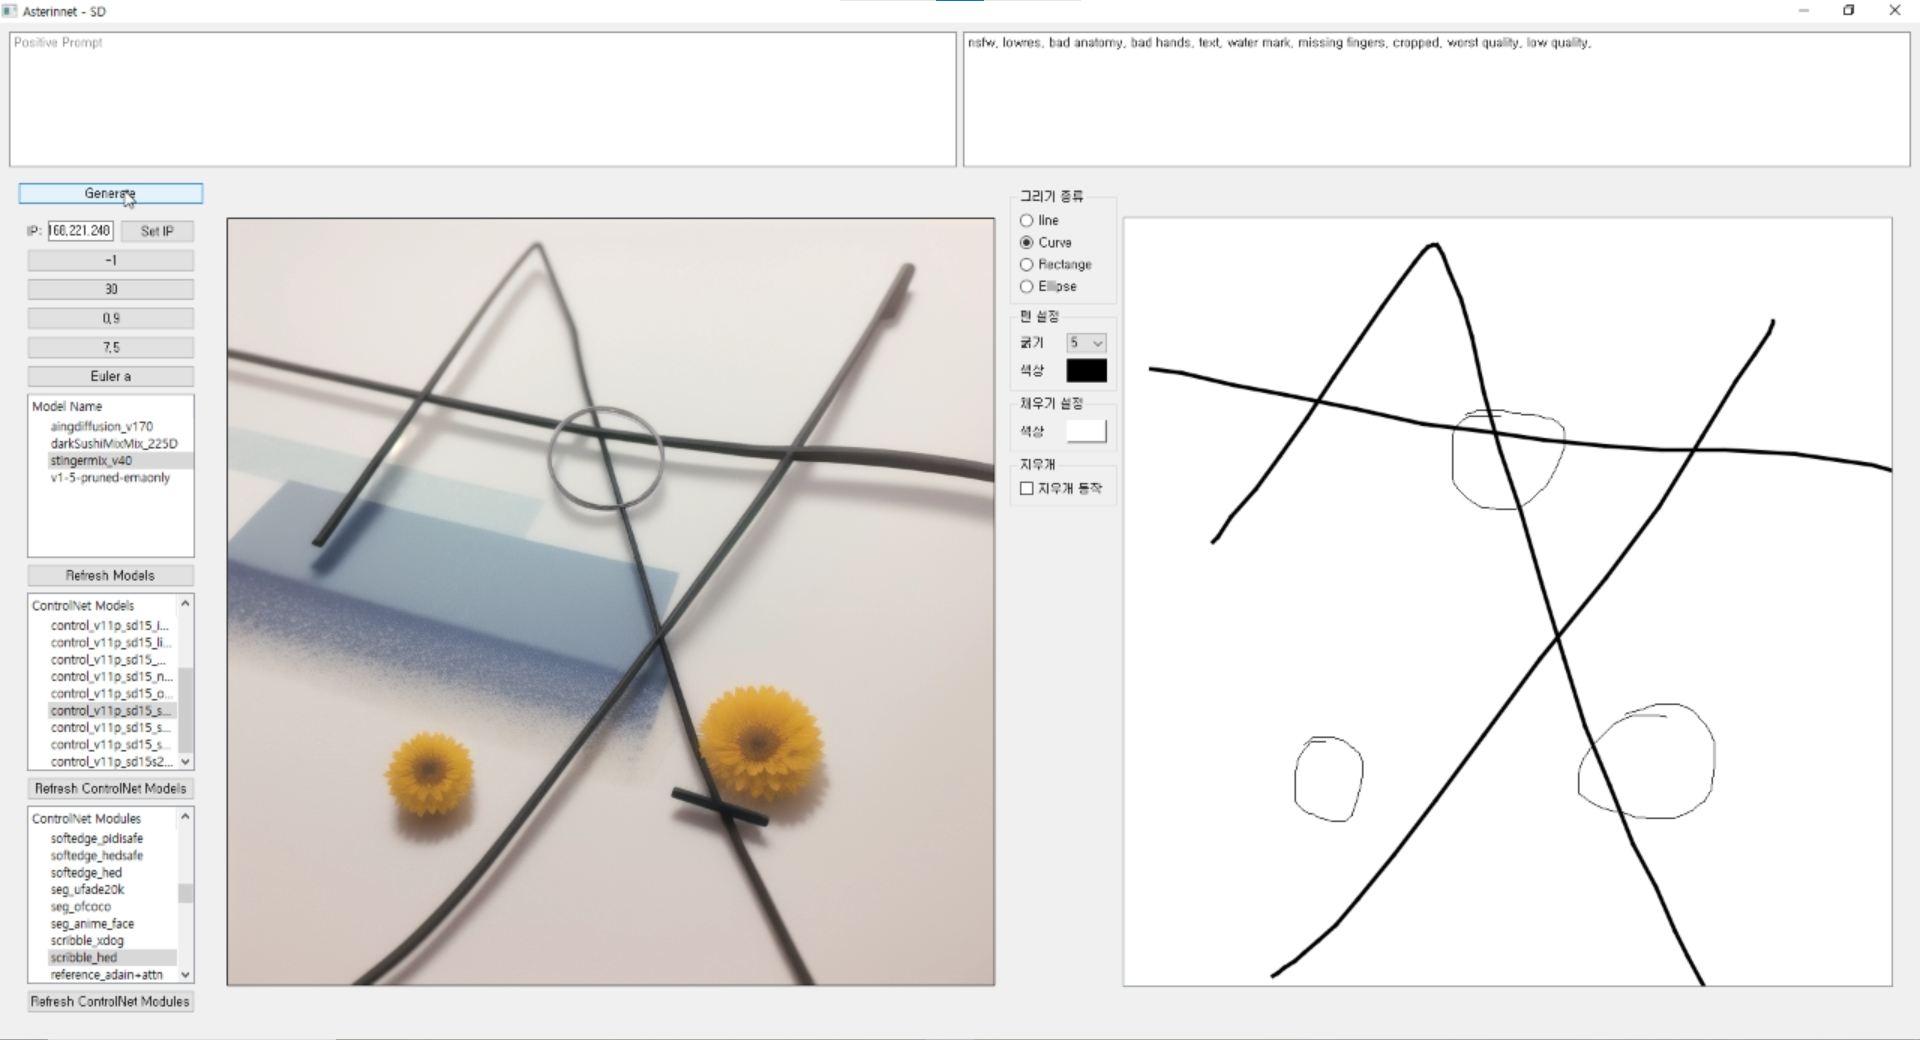Click inside the negative prompt text box
This screenshot has height=1040, width=1920.
pos(1436,99)
